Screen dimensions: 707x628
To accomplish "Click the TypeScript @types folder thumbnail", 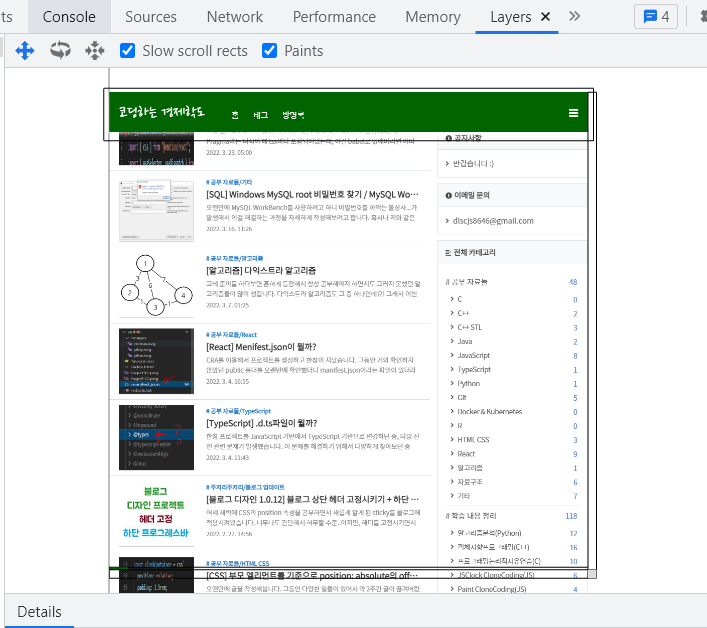I will (x=156, y=437).
